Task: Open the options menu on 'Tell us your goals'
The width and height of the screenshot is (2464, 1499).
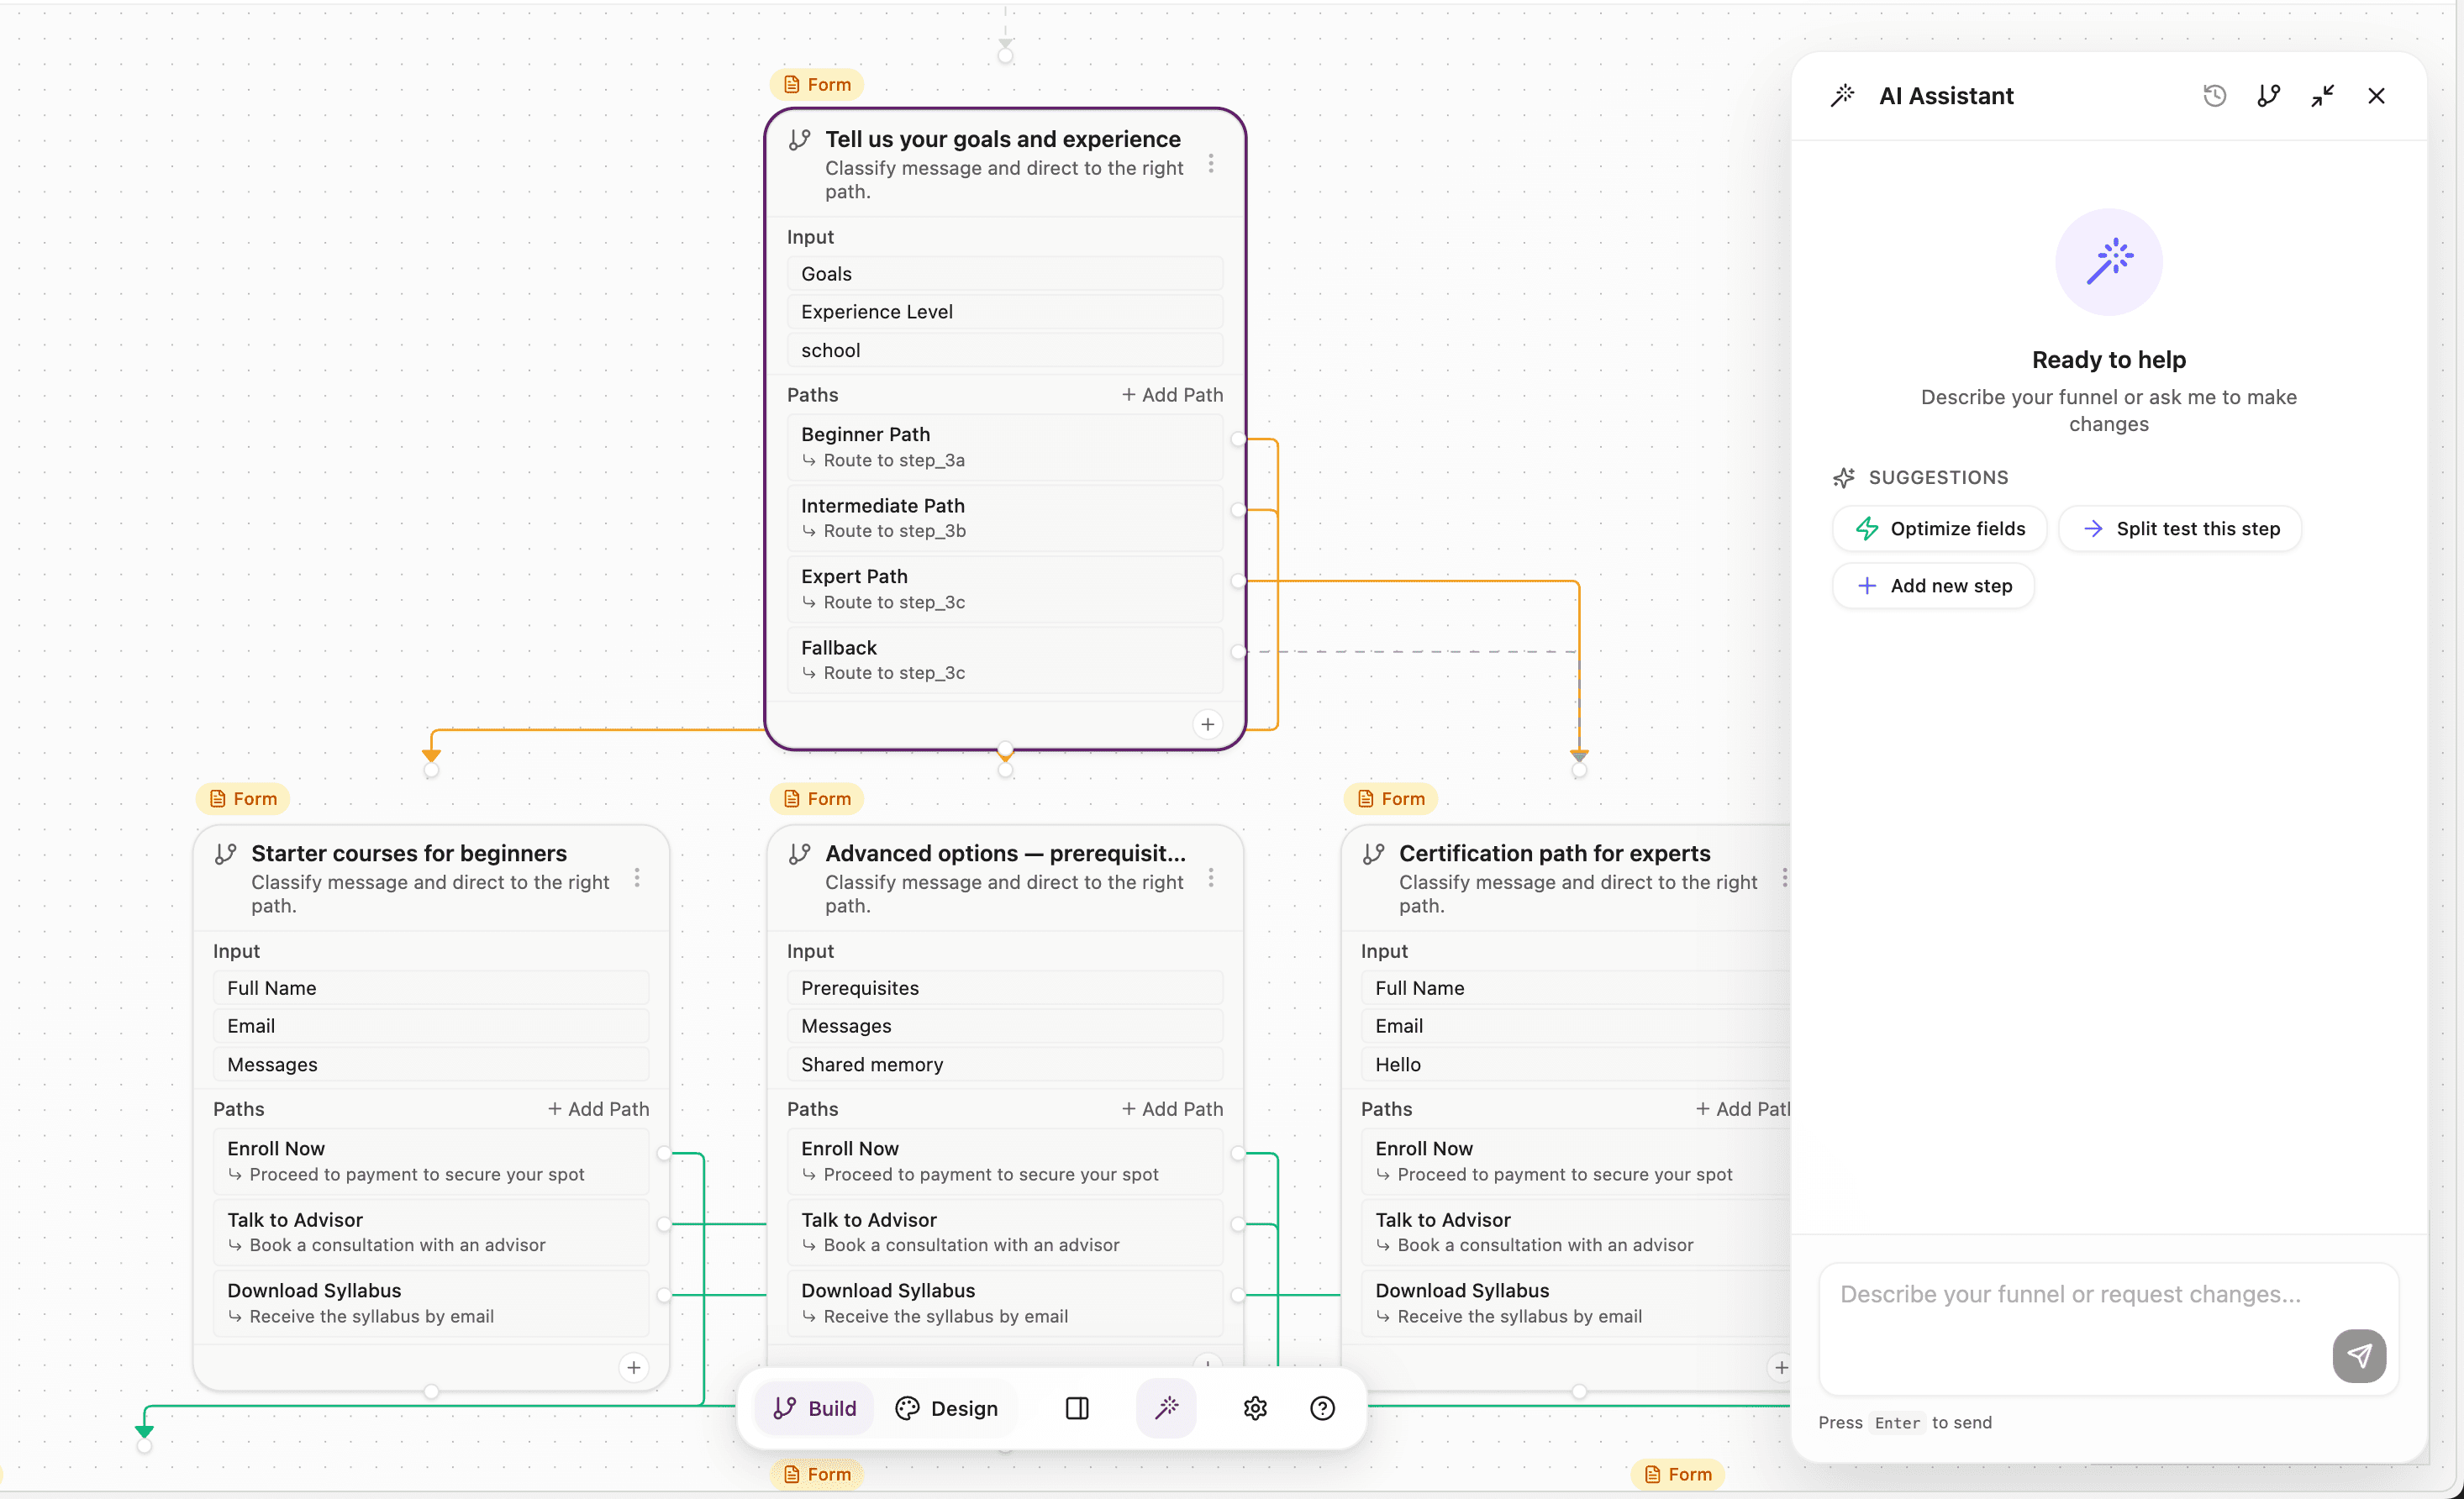Action: click(x=1211, y=164)
